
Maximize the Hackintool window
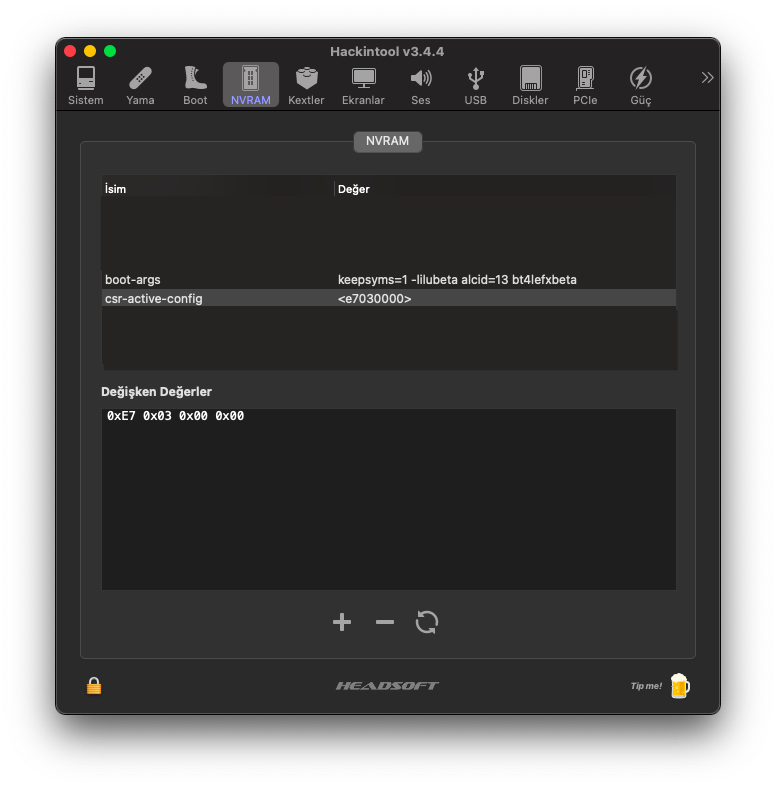pos(110,51)
